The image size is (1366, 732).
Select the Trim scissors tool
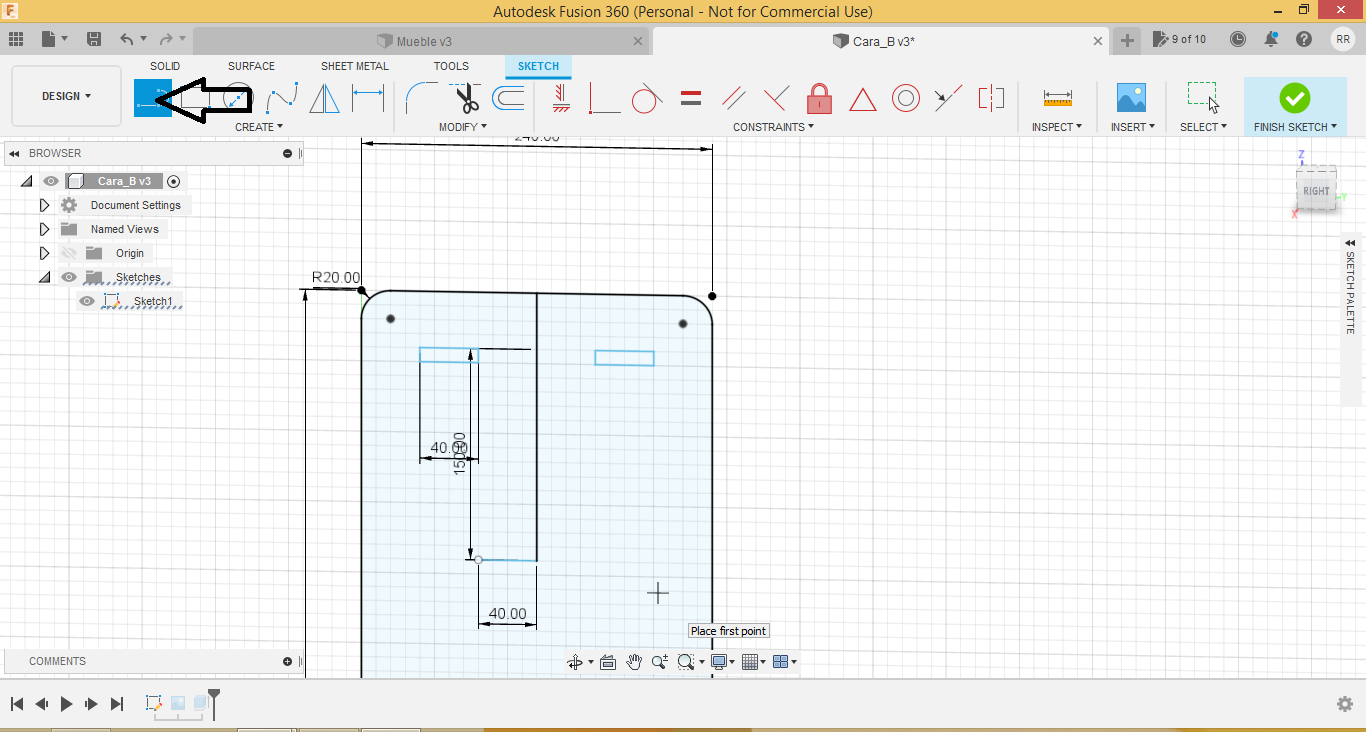[x=467, y=98]
